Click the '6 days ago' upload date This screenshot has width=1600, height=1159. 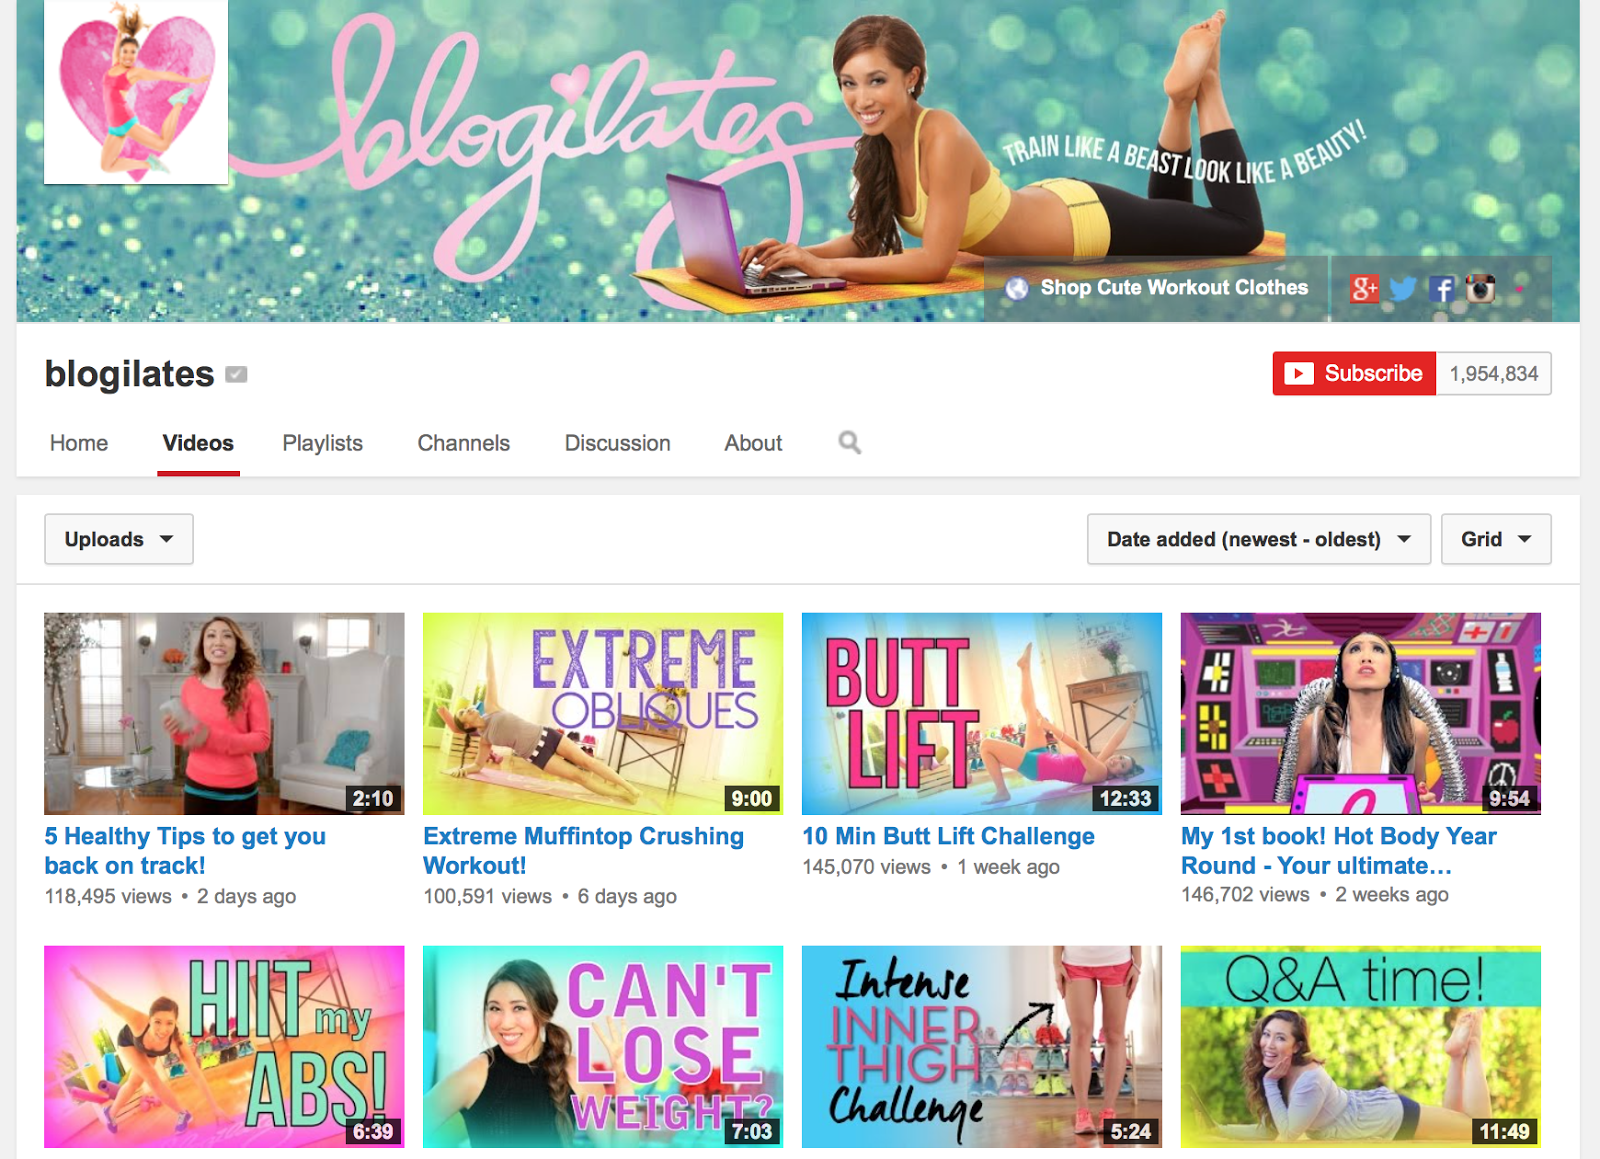point(627,896)
